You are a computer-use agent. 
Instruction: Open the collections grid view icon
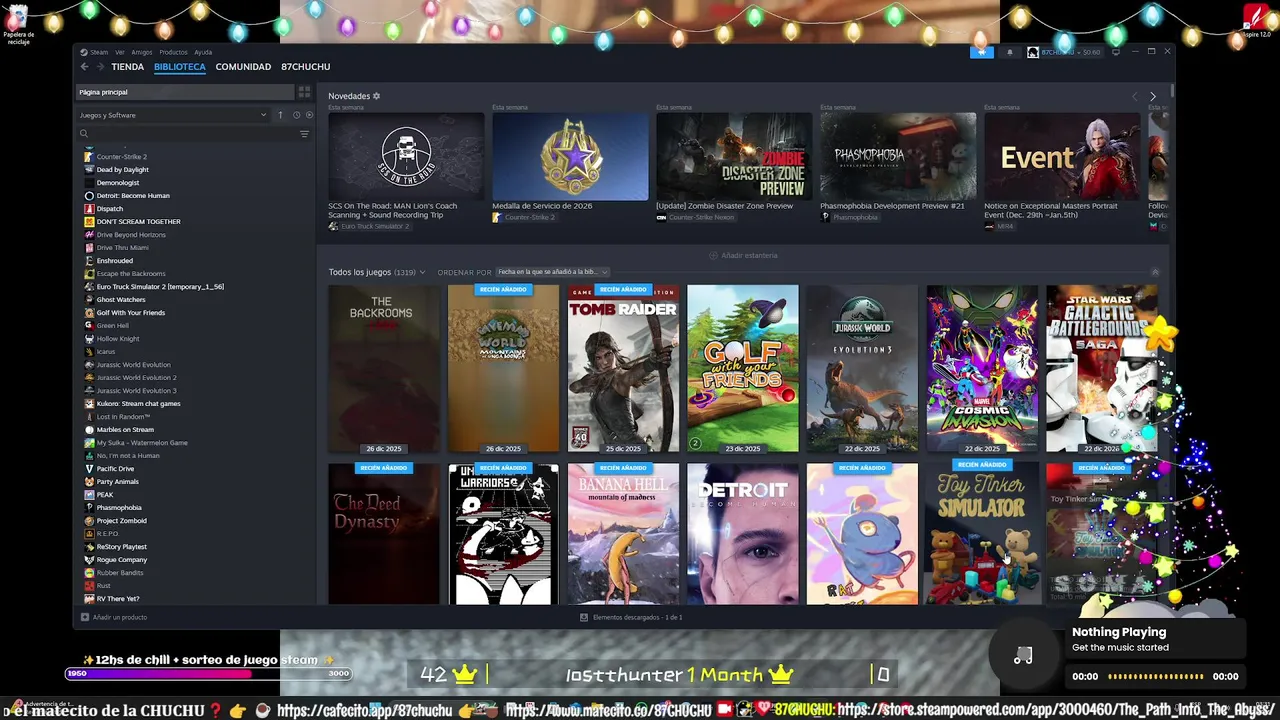click(x=304, y=92)
